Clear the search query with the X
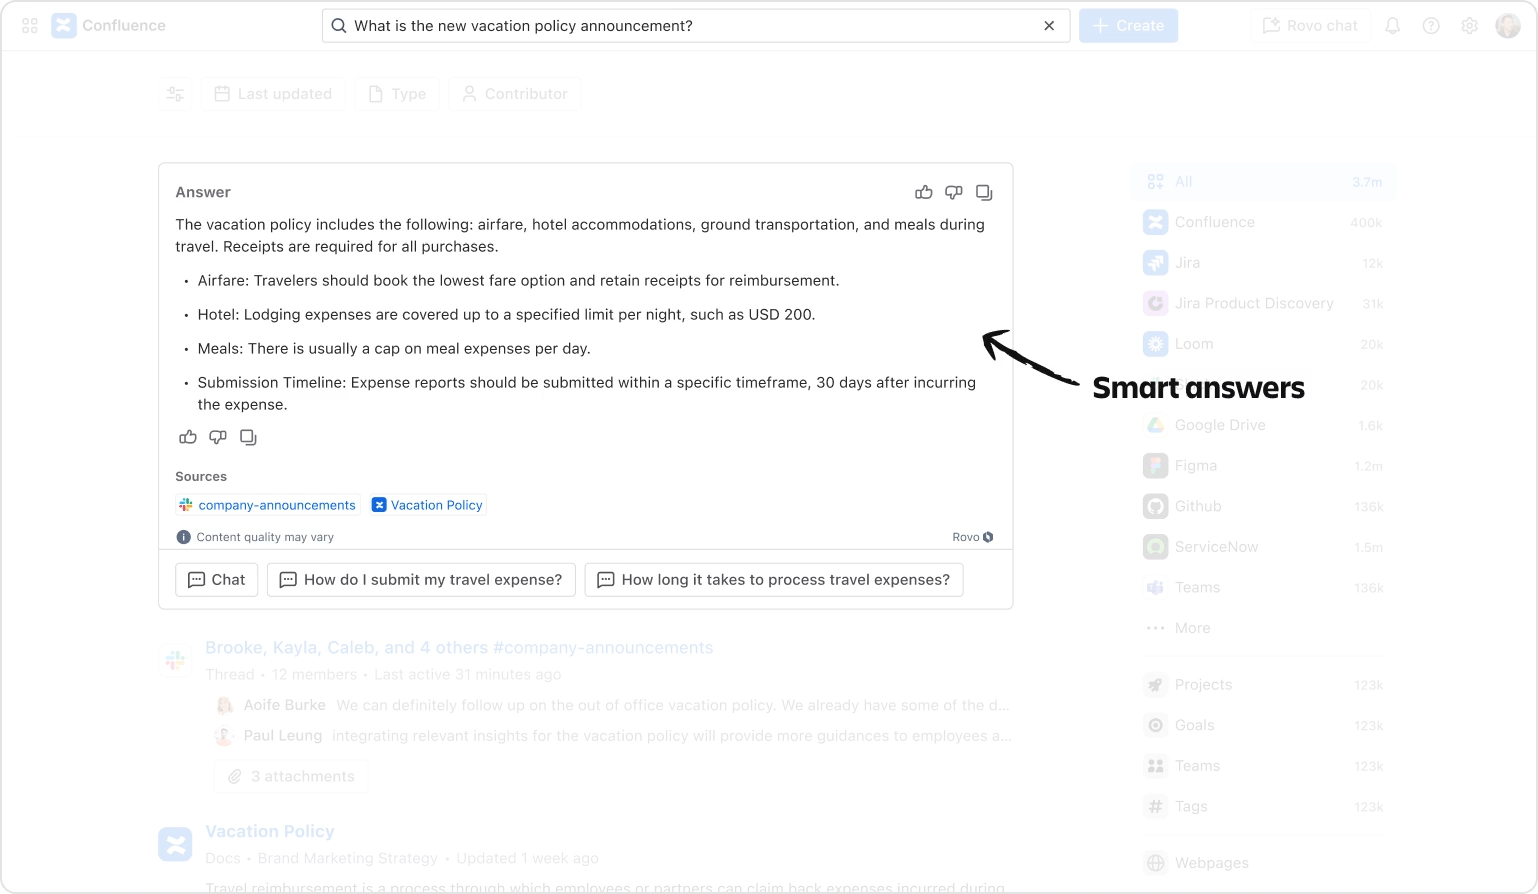The width and height of the screenshot is (1538, 894). (x=1049, y=26)
